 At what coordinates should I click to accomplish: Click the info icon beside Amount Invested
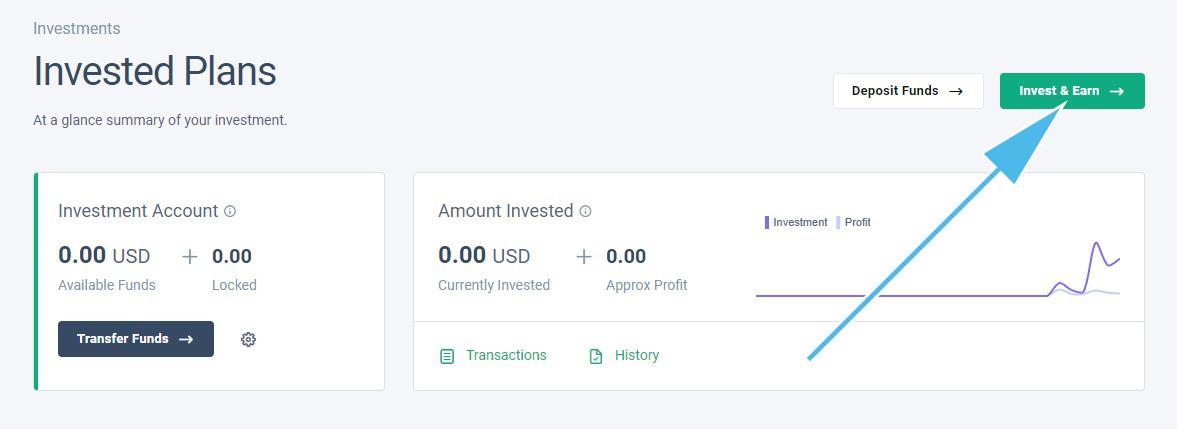point(585,212)
